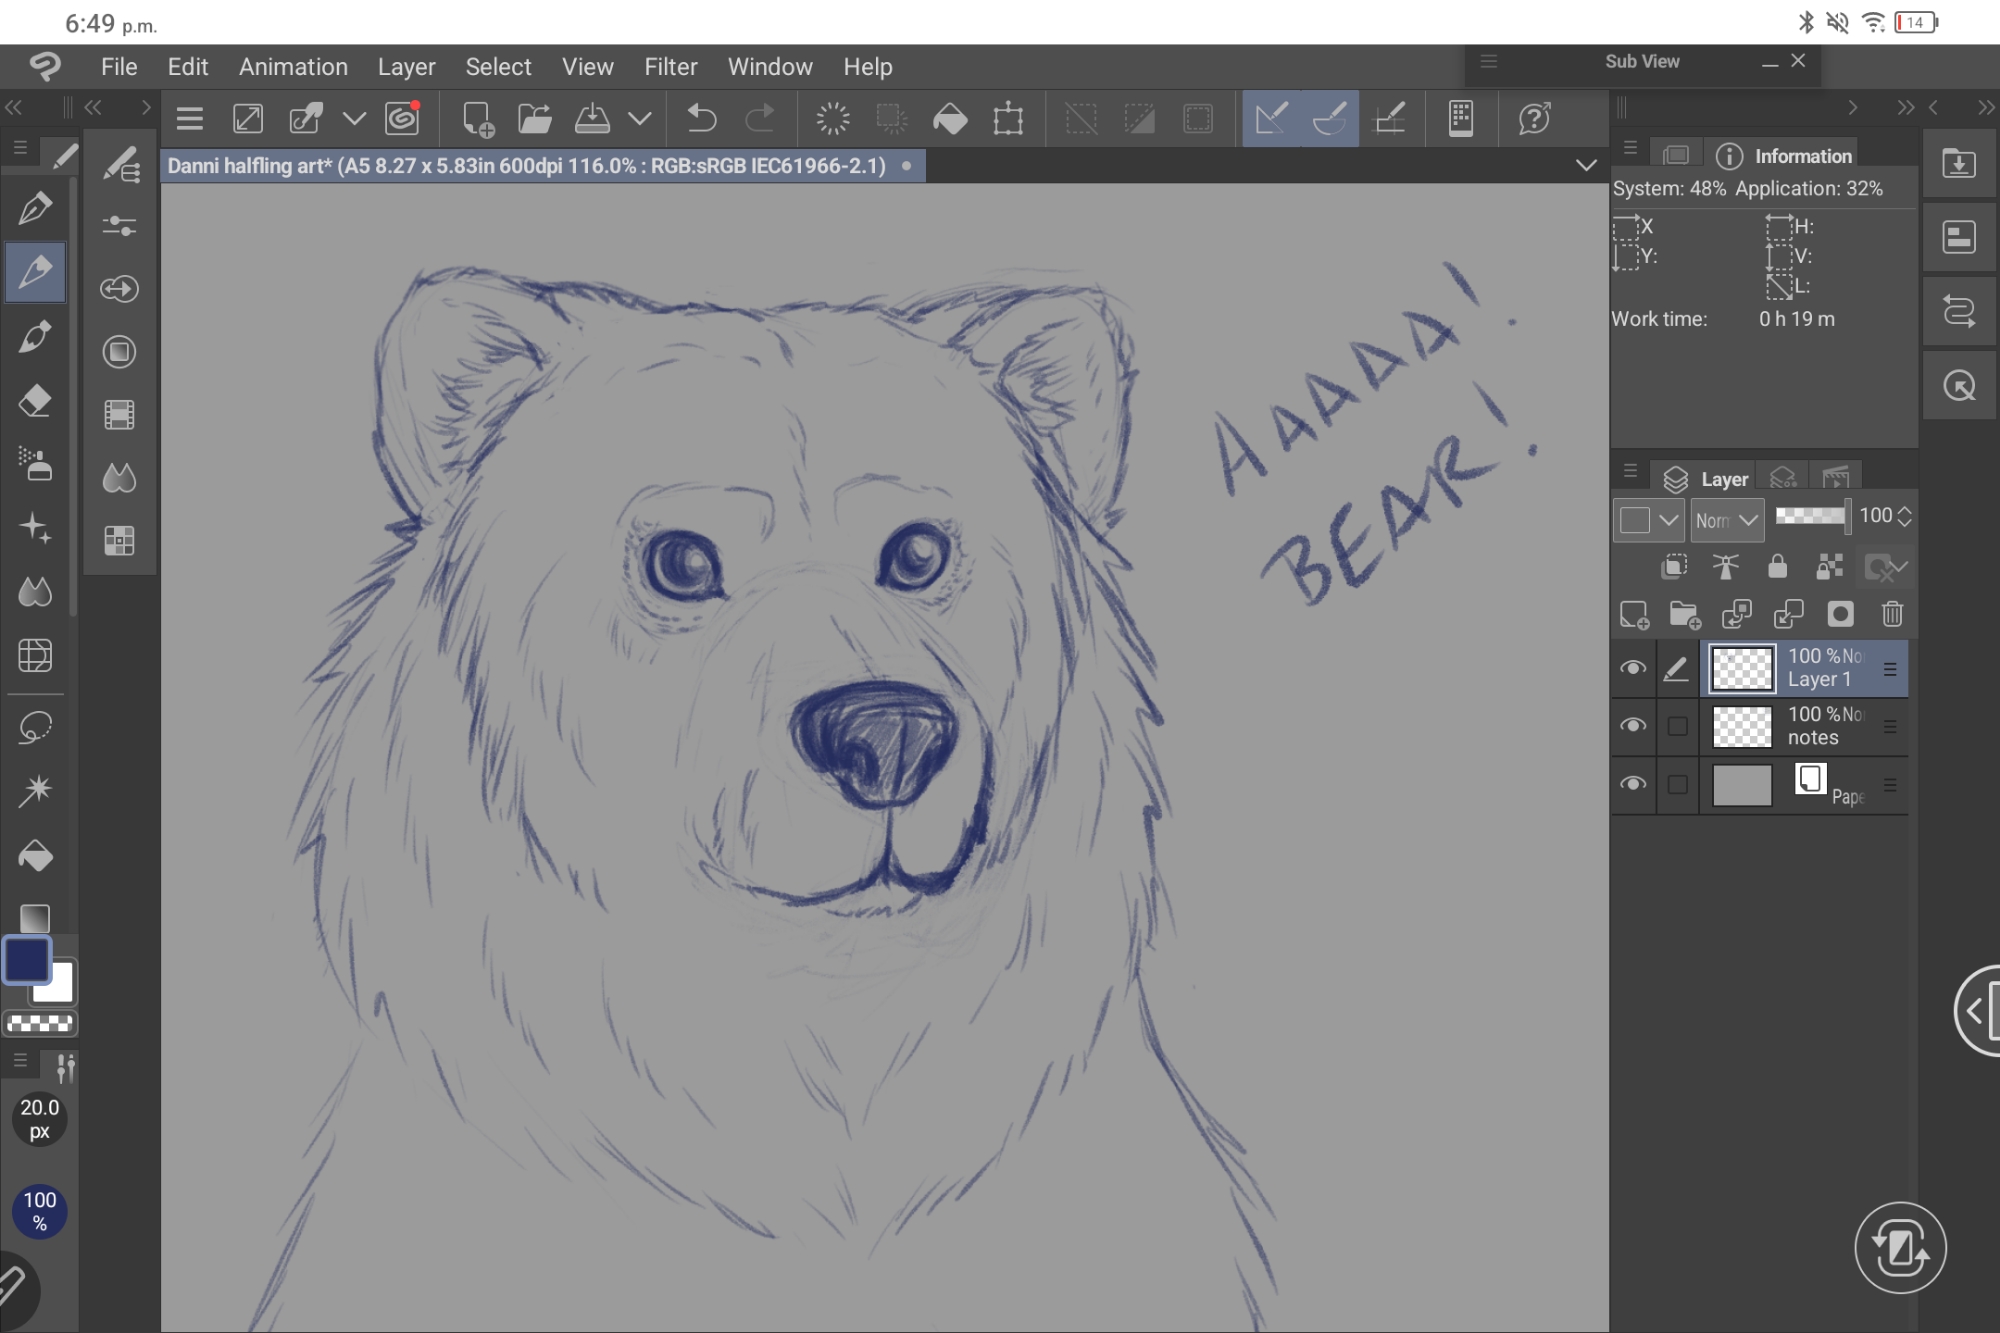Screen dimensions: 2000x1333
Task: Switch to the Information panel tab
Action: (1786, 156)
